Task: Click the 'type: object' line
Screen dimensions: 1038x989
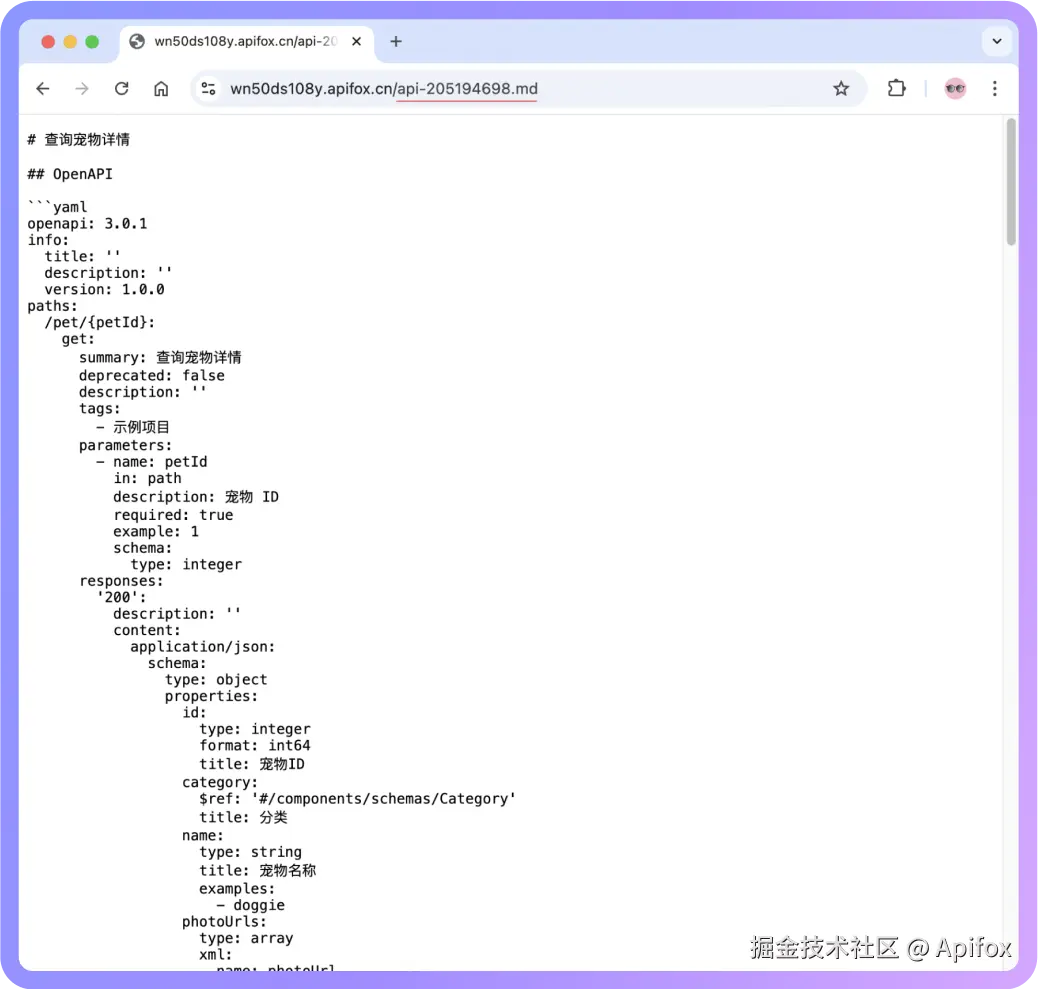Action: coord(216,679)
